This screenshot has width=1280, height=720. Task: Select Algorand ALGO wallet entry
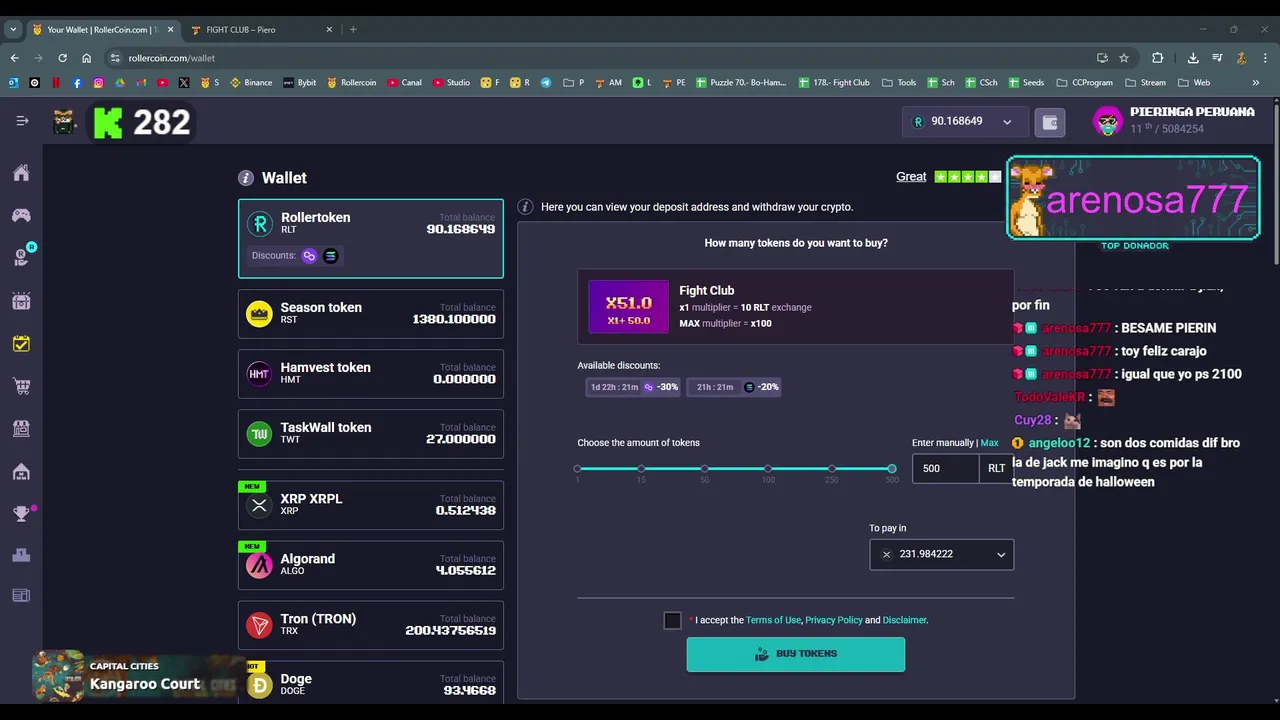(x=371, y=565)
